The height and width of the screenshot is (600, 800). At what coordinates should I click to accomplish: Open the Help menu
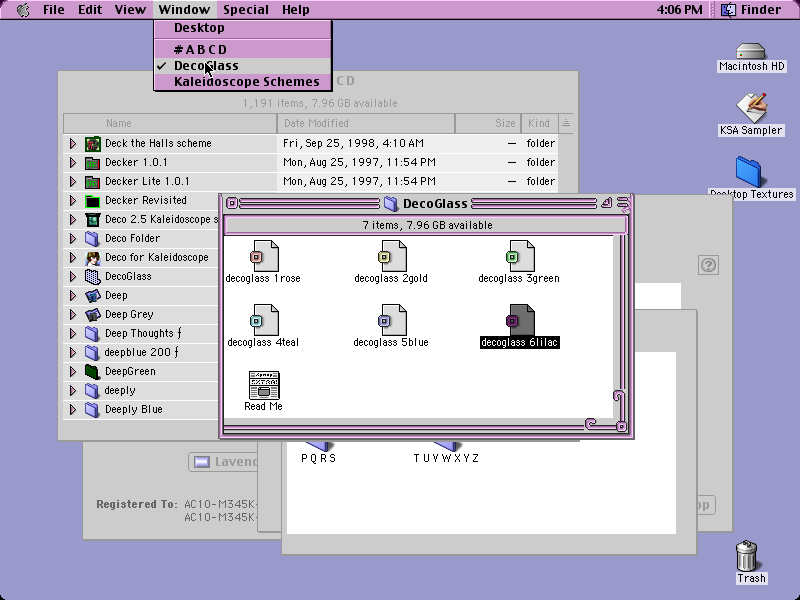pos(295,10)
